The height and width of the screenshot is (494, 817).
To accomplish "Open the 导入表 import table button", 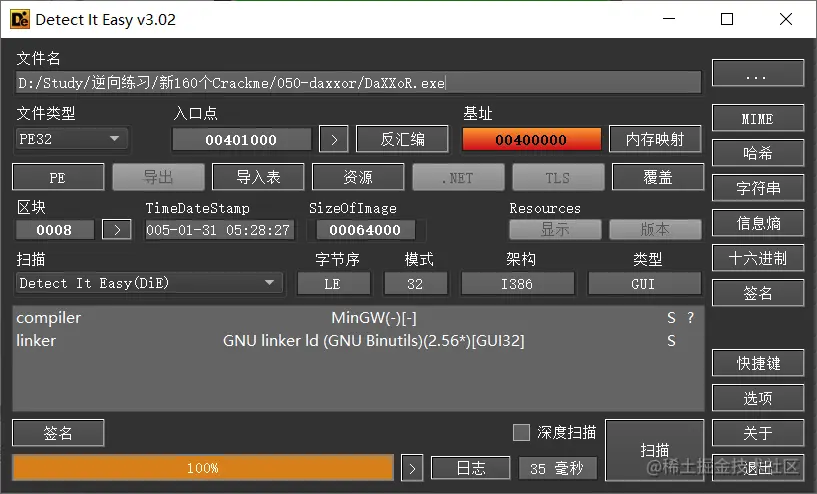I will 258,177.
